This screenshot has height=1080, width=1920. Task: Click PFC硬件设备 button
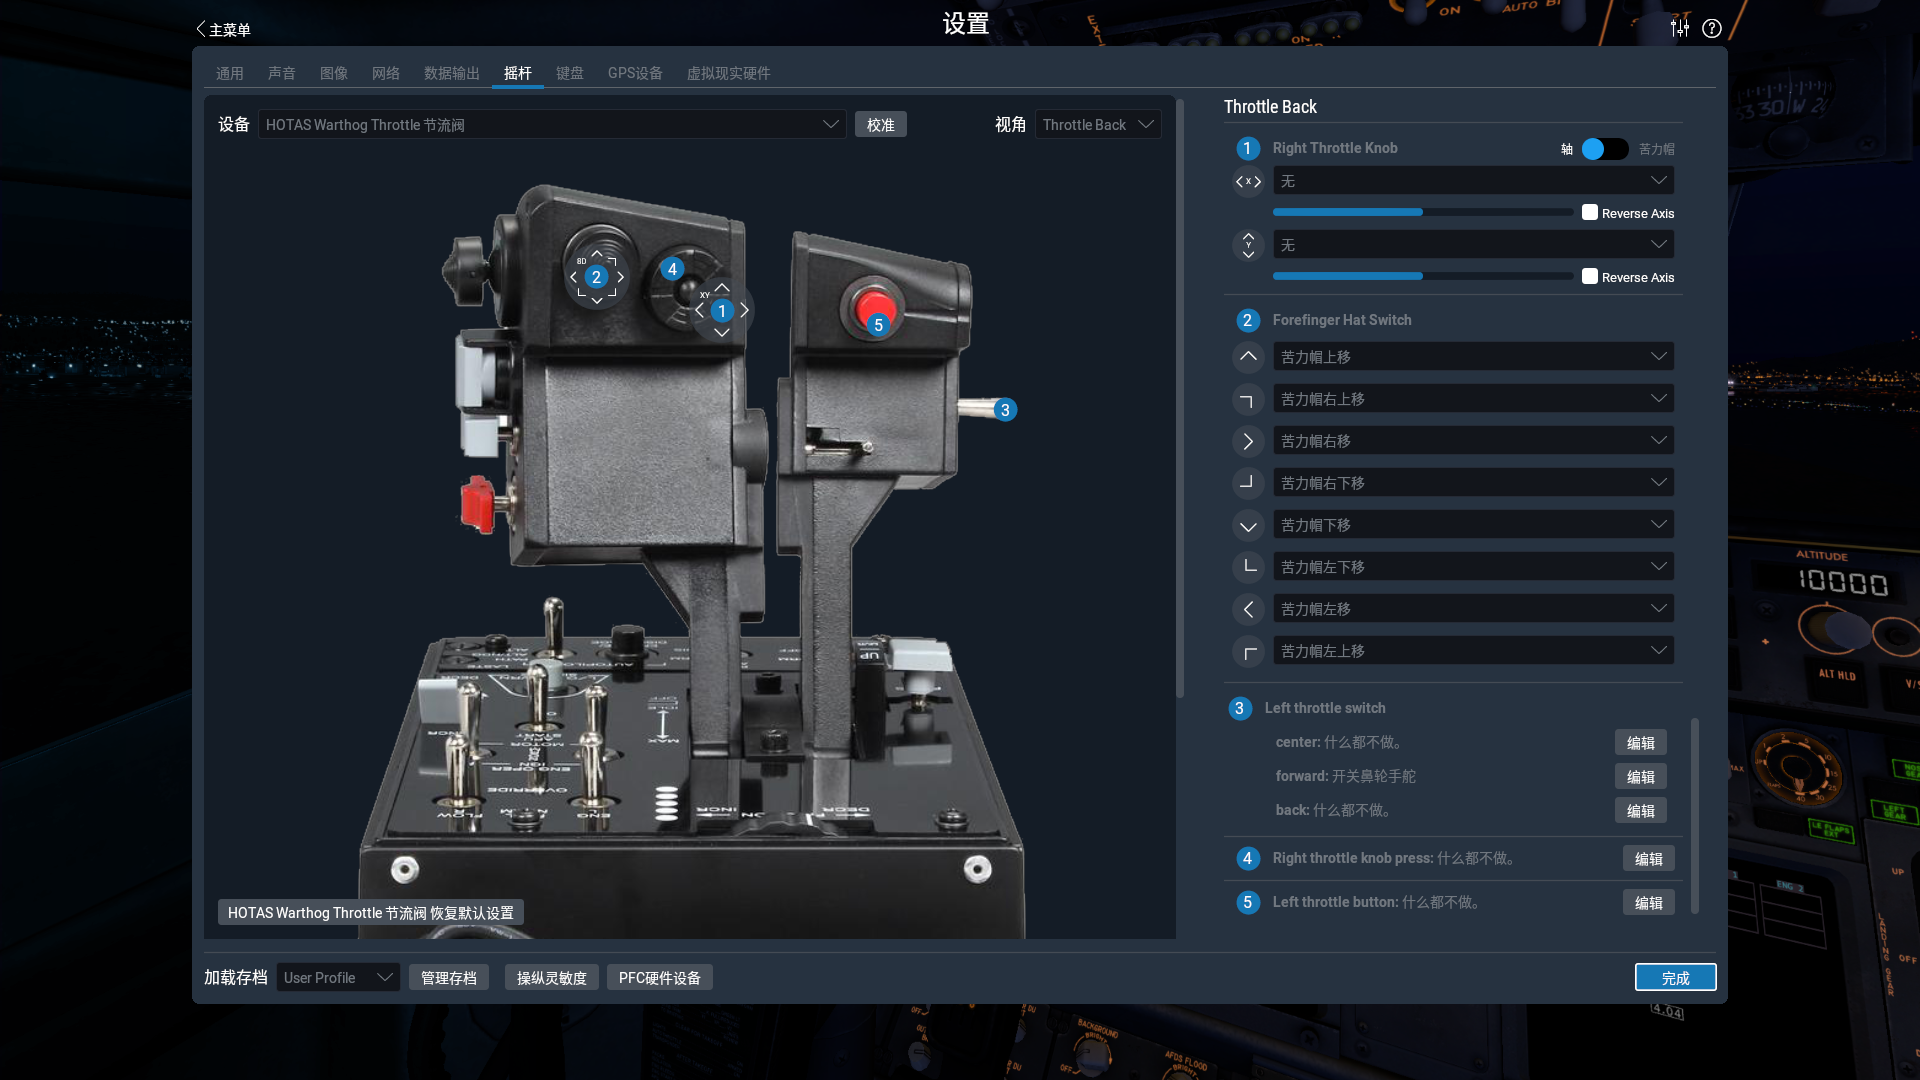[x=660, y=978]
